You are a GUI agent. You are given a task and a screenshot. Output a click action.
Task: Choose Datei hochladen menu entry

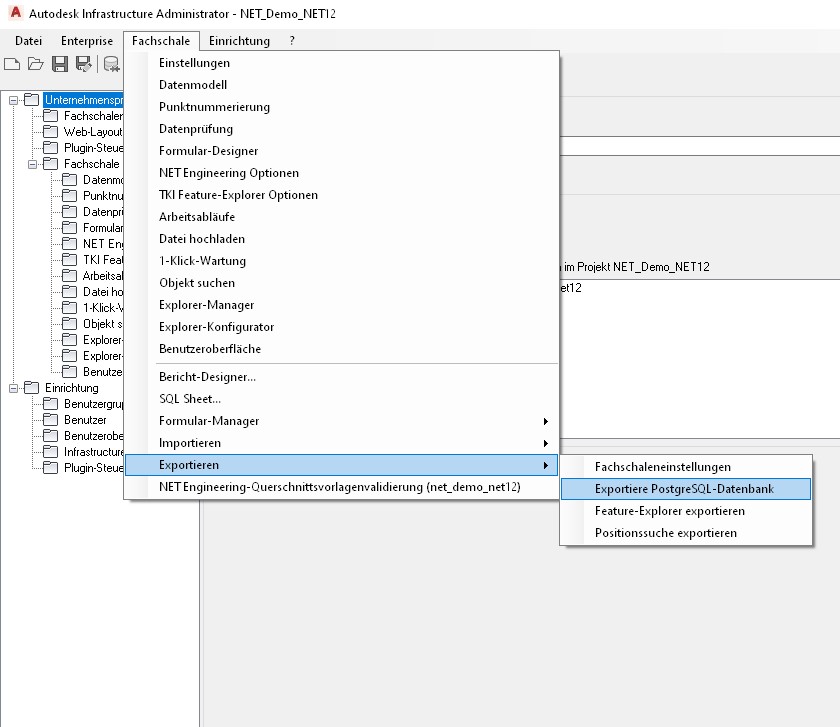click(342, 239)
